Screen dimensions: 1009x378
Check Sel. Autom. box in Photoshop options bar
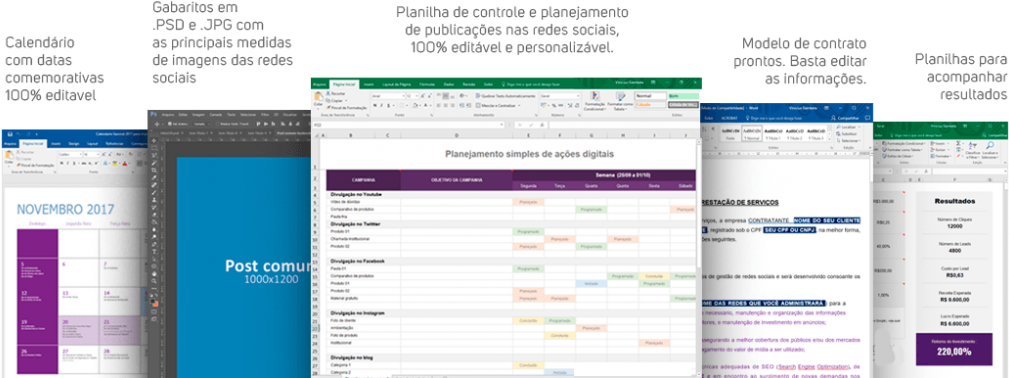169,124
